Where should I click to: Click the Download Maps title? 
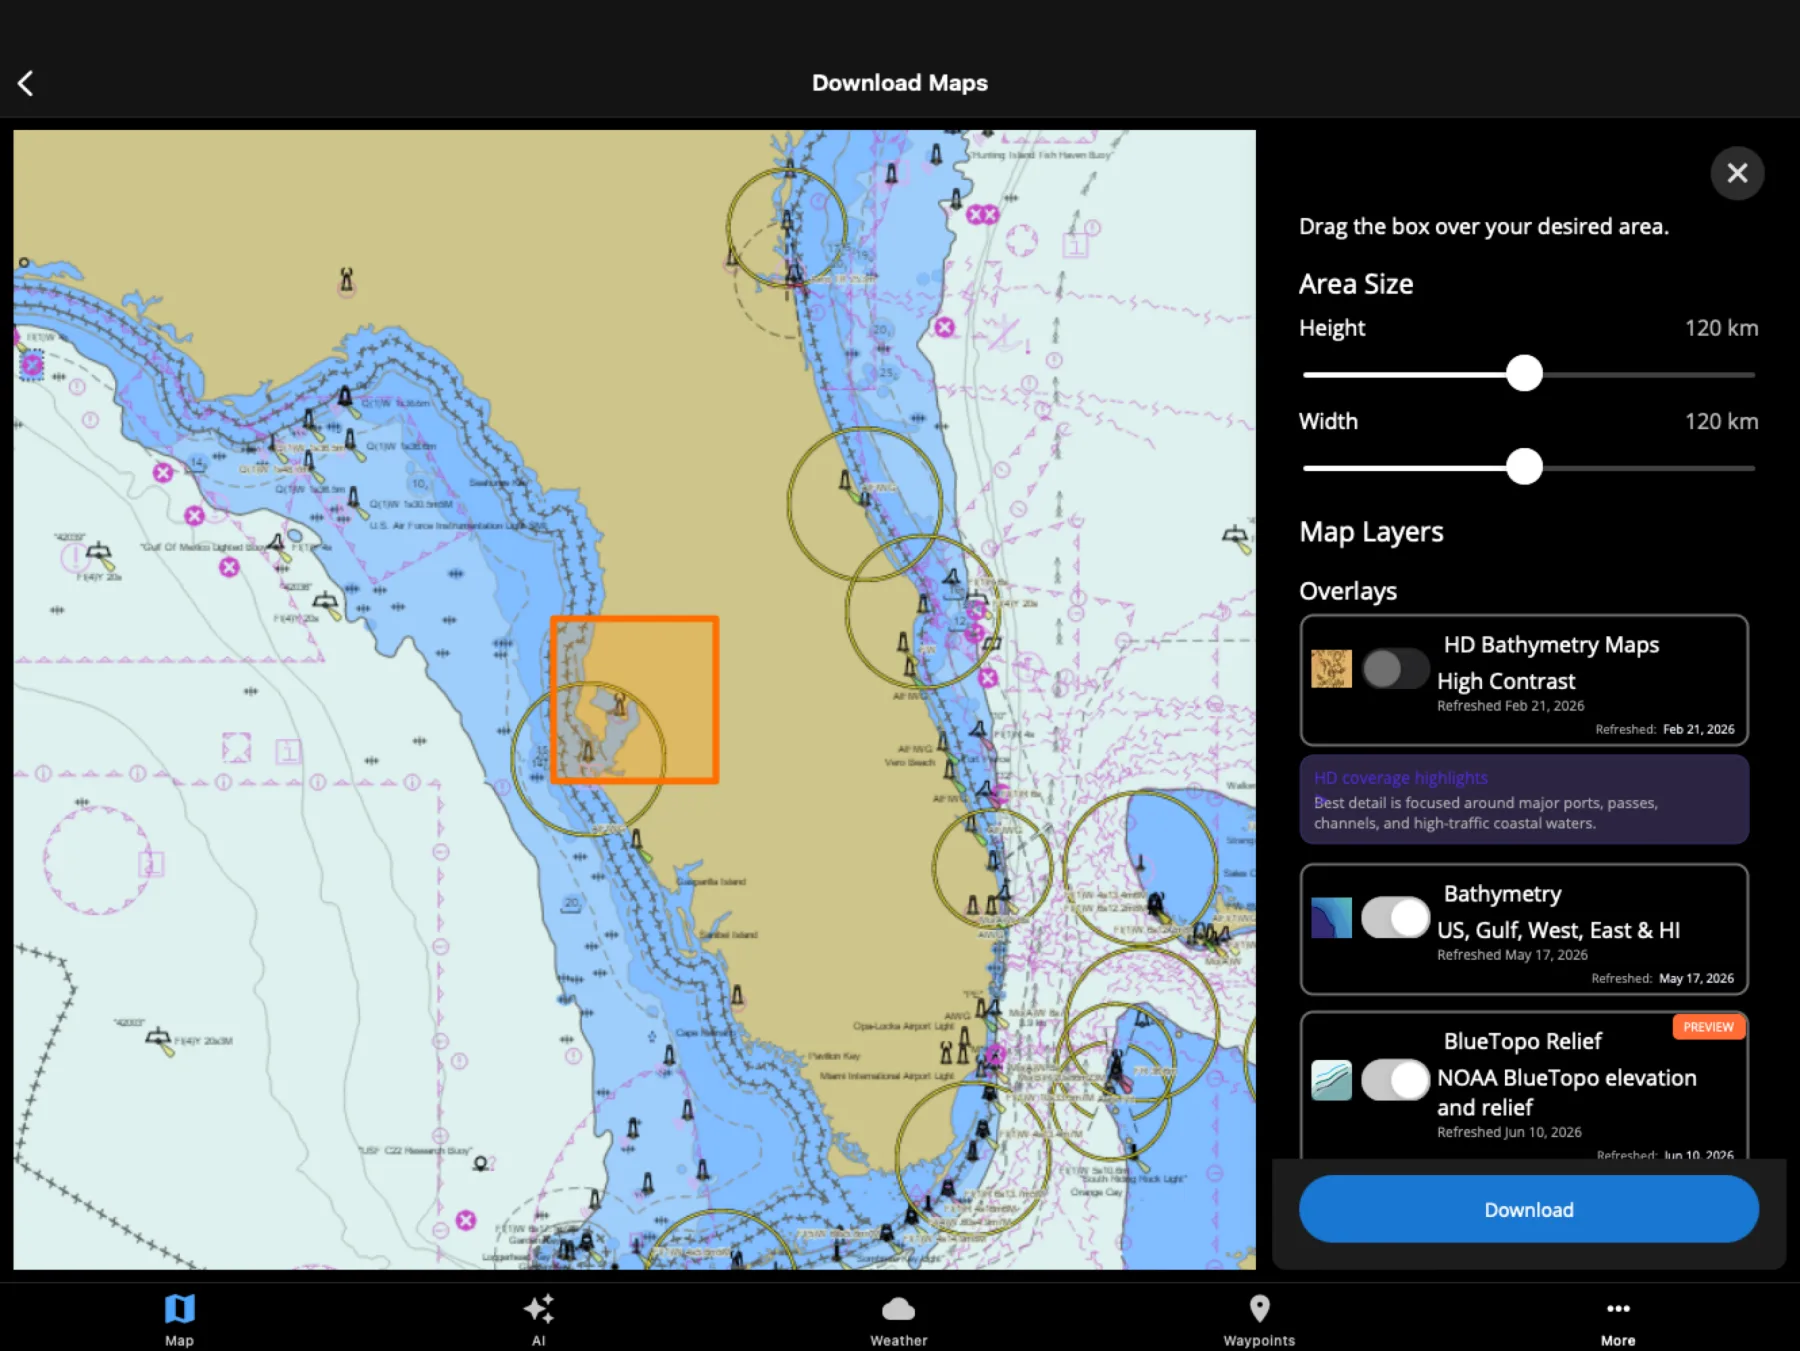tap(900, 83)
